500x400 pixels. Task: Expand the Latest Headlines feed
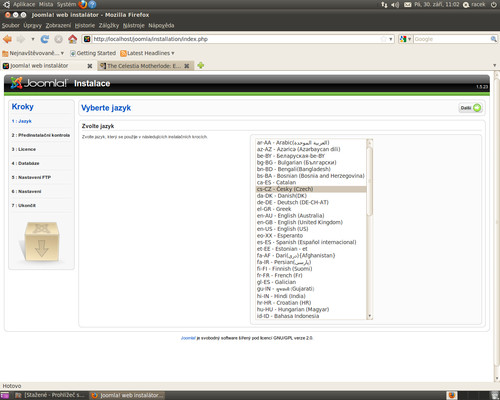click(147, 53)
